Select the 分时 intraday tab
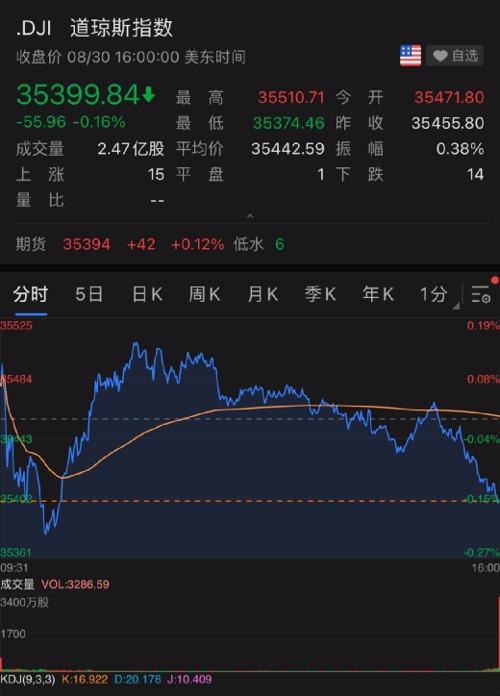 pyautogui.click(x=30, y=294)
